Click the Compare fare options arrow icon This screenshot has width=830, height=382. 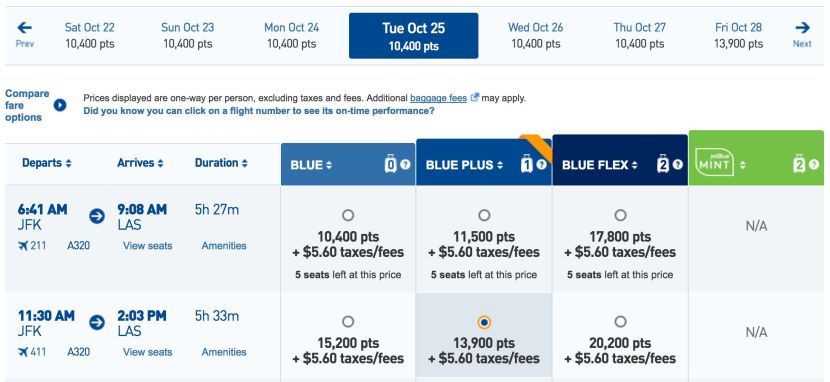[x=60, y=105]
